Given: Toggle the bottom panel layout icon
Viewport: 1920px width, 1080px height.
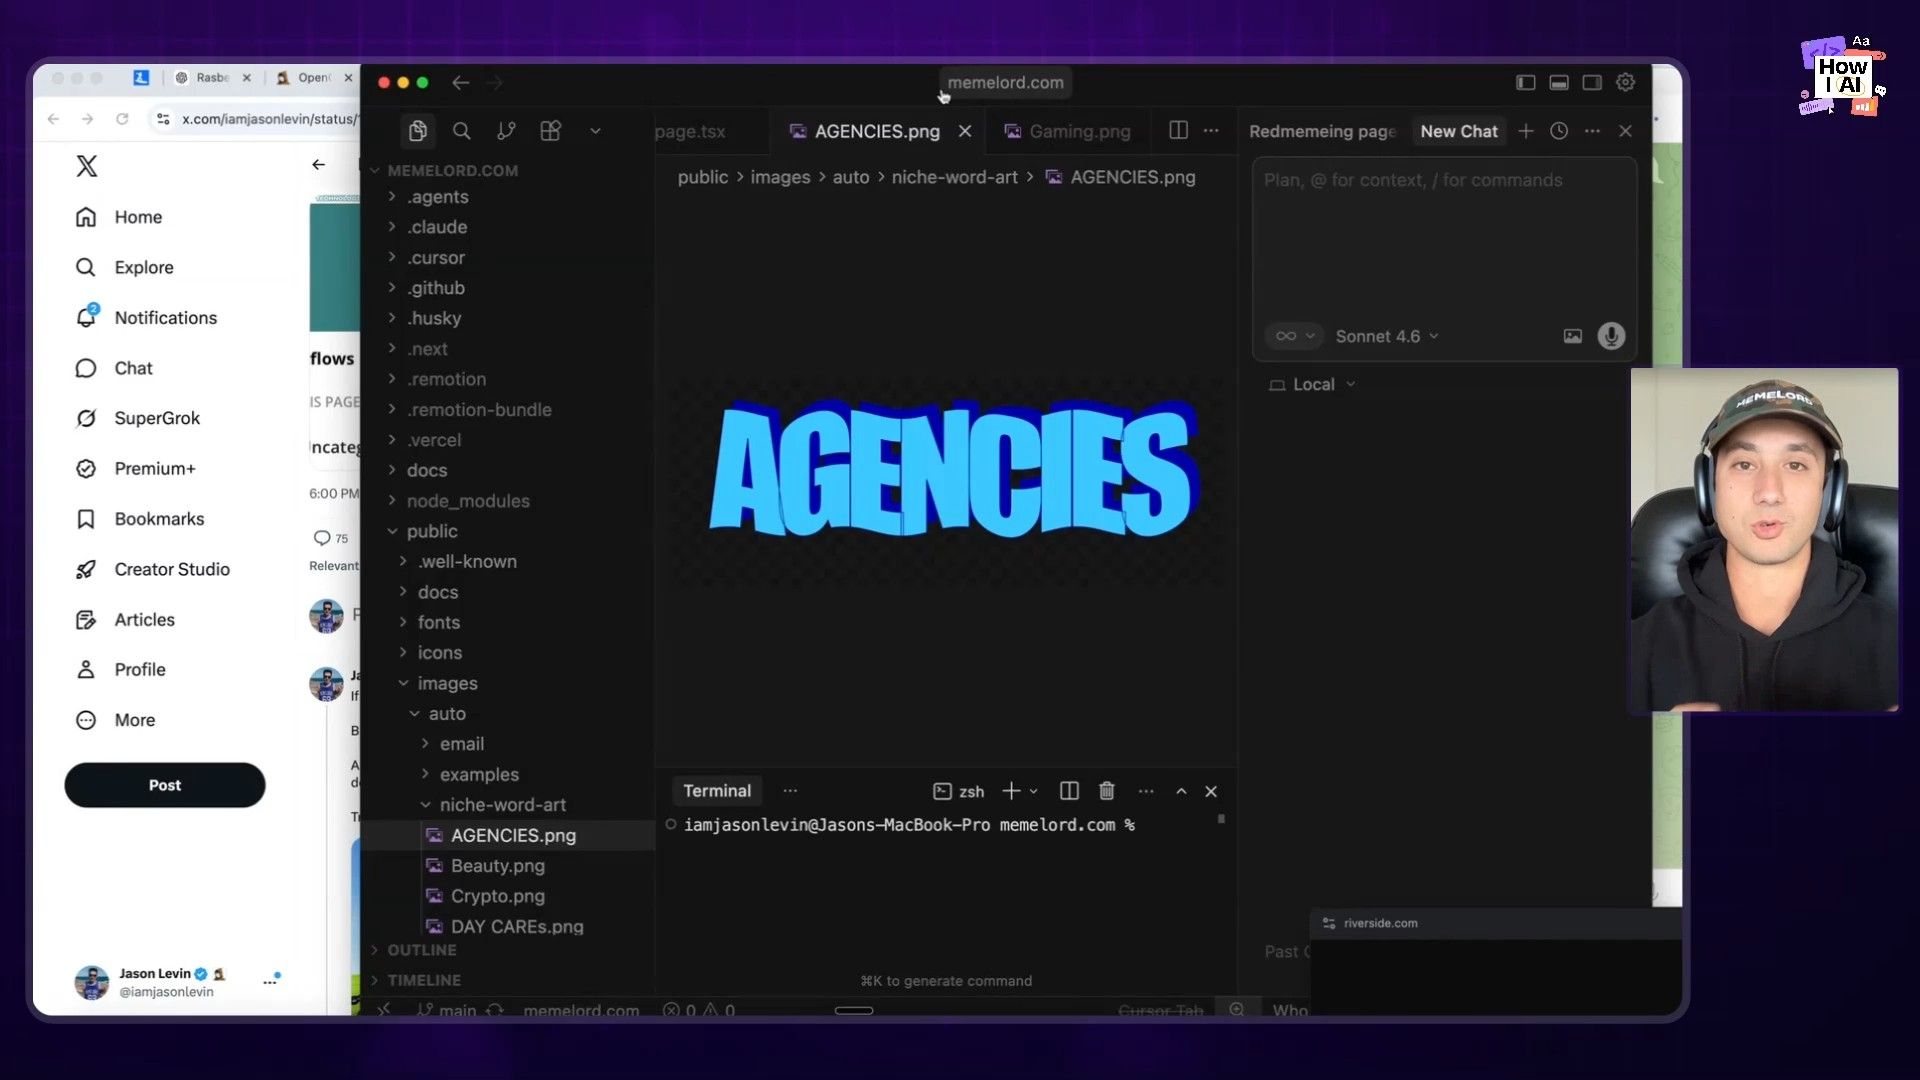Looking at the screenshot, I should (x=1559, y=83).
